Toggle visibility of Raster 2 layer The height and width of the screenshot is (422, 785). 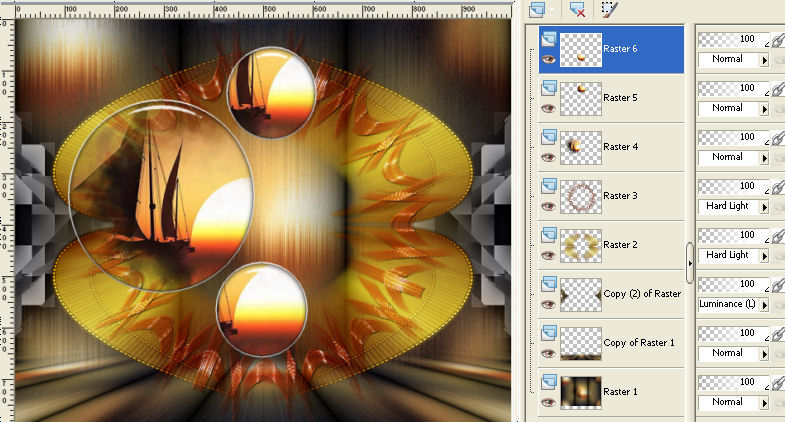[x=549, y=256]
